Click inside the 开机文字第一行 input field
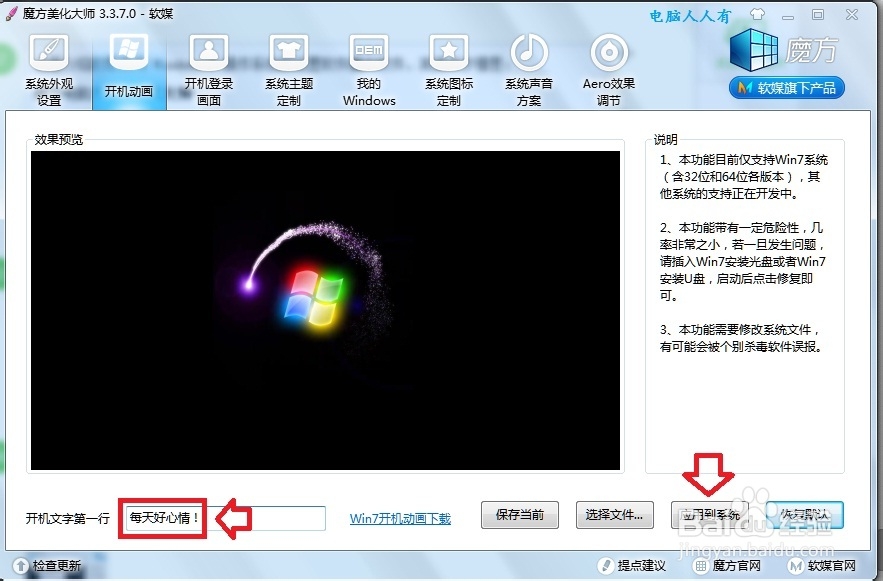This screenshot has height=581, width=883. pos(226,518)
